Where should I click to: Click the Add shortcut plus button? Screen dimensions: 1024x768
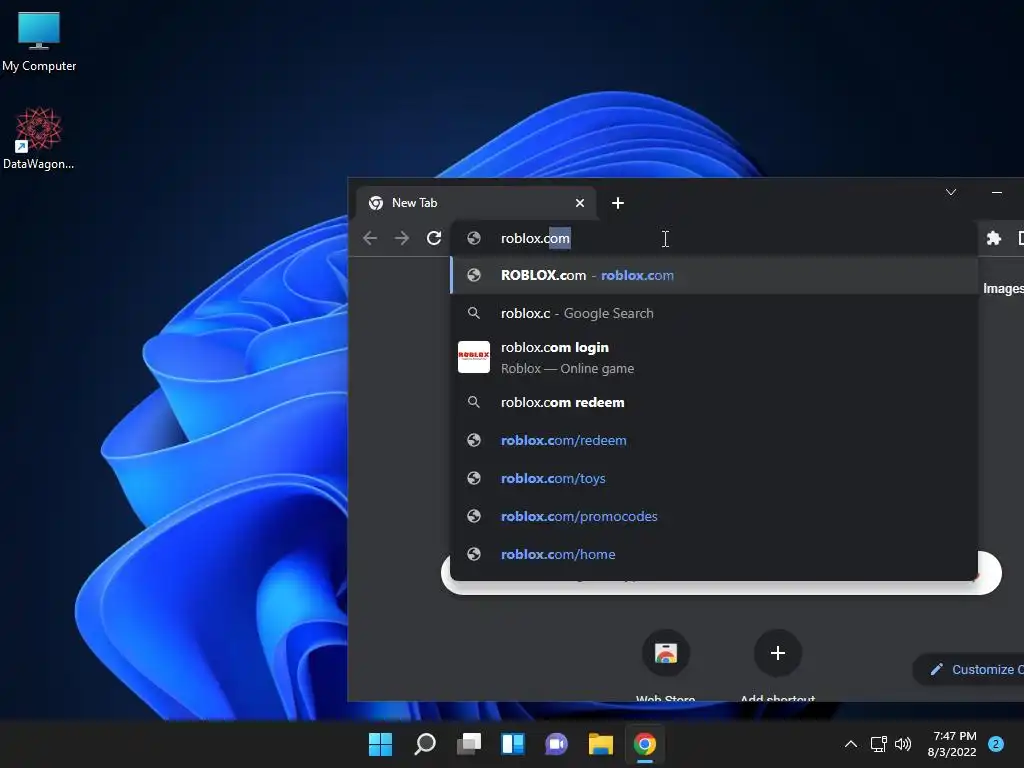777,653
